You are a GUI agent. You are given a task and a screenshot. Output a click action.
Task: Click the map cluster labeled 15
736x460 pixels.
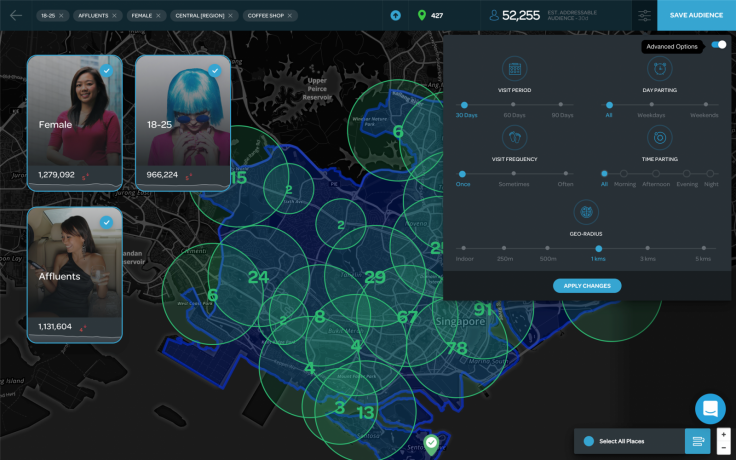click(x=238, y=178)
